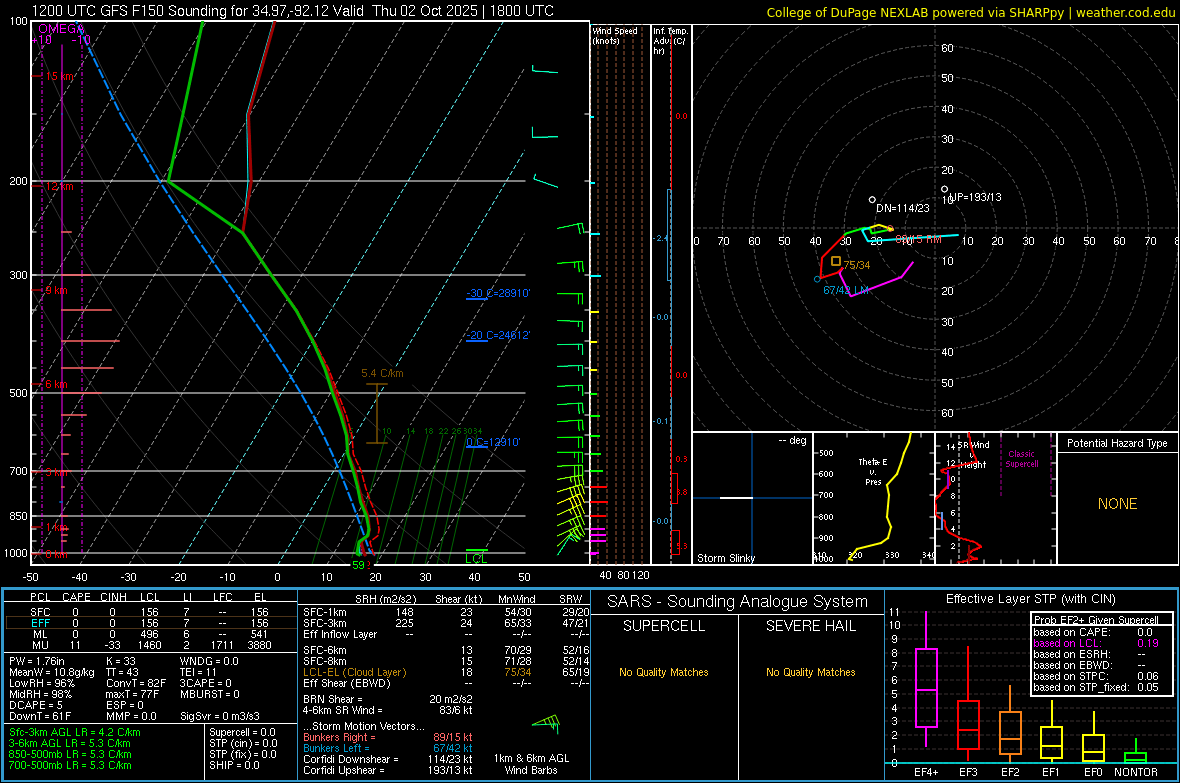
Task: Click the Theta-E v. Pres inset label
Action: [x=873, y=471]
